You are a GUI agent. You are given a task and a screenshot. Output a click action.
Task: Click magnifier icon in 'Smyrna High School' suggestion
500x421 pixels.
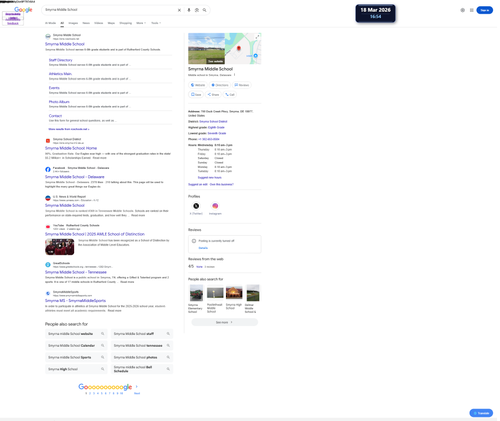(103, 369)
